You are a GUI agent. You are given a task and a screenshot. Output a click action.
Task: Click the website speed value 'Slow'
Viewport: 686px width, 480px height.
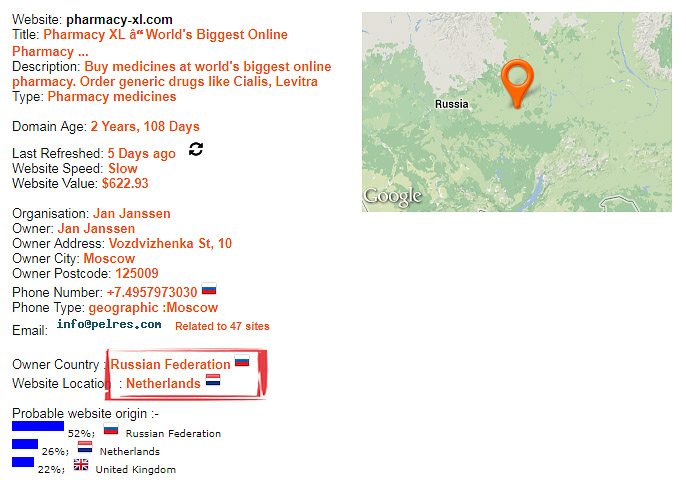click(x=123, y=168)
